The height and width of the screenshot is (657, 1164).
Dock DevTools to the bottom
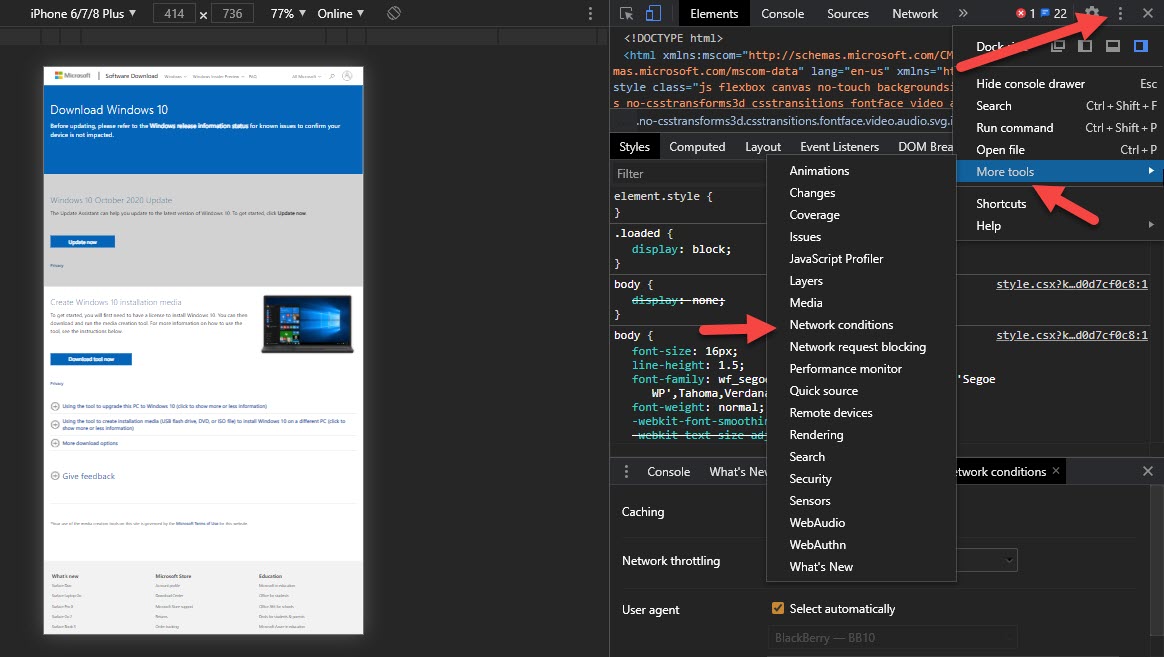click(x=1112, y=46)
